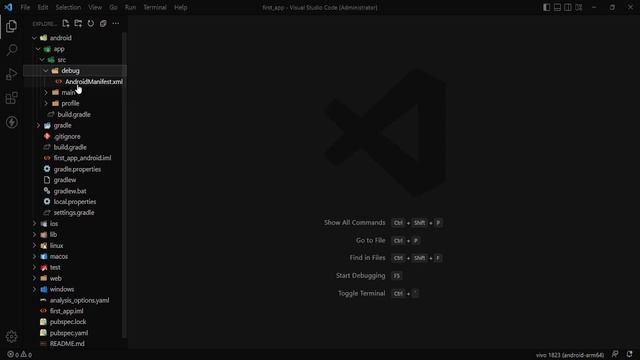Click the Go to File welcome text

click(x=370, y=240)
